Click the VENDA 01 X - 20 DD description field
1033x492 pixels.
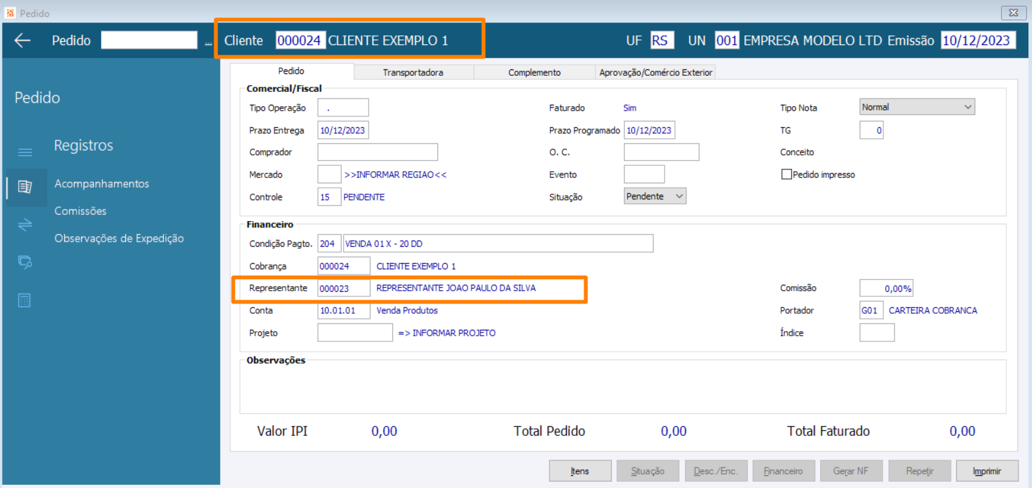(498, 244)
